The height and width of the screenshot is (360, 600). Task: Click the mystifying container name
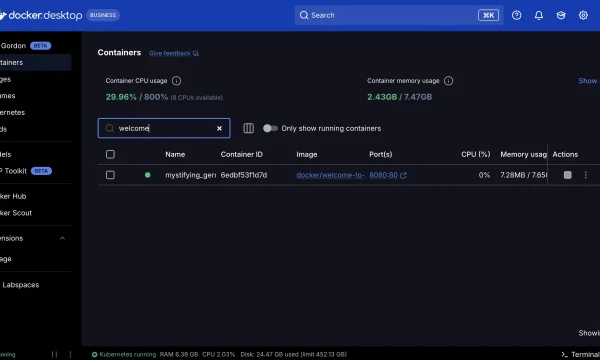click(x=191, y=175)
